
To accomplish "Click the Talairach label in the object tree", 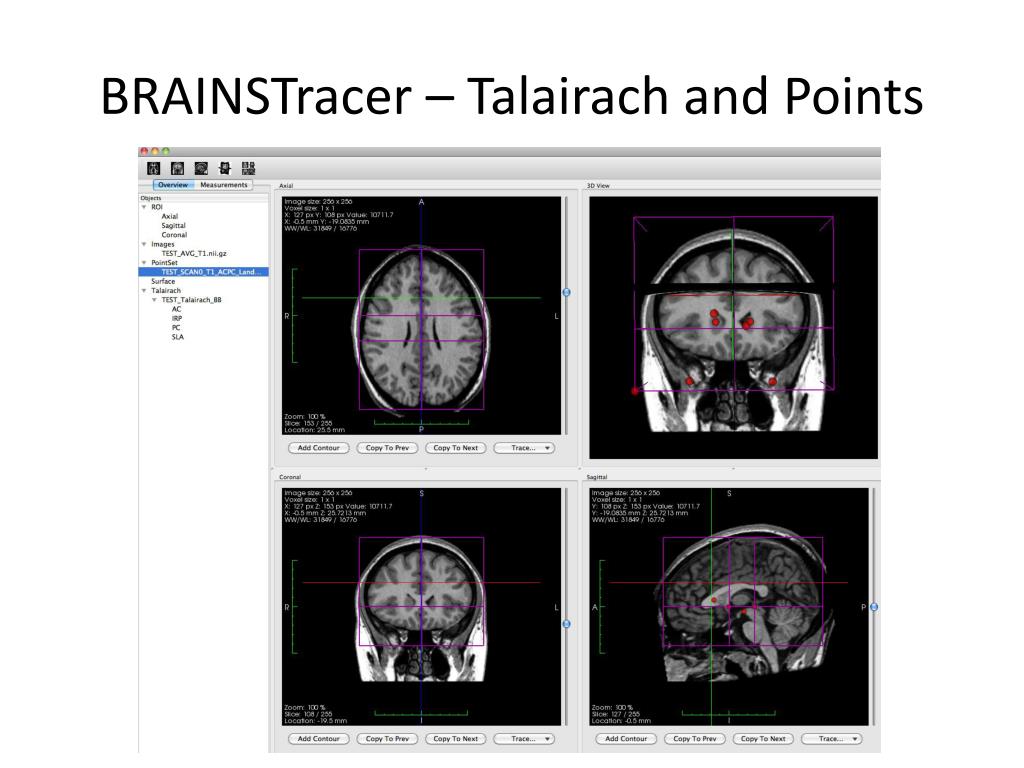I will 166,291.
